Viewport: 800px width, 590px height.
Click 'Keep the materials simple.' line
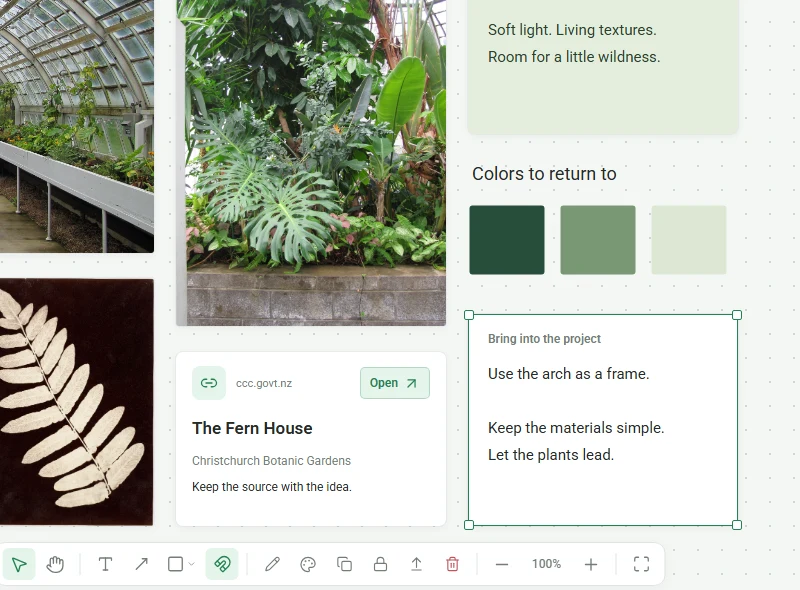(x=576, y=428)
